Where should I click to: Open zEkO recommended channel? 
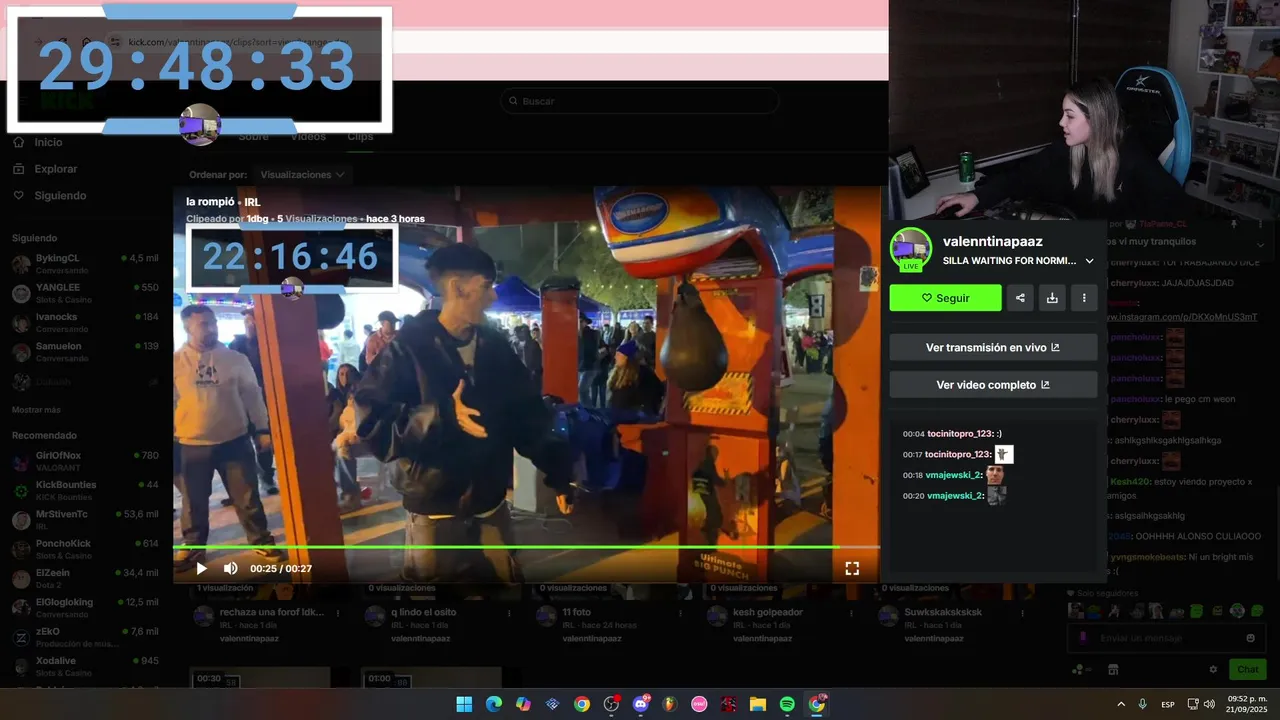(x=86, y=637)
